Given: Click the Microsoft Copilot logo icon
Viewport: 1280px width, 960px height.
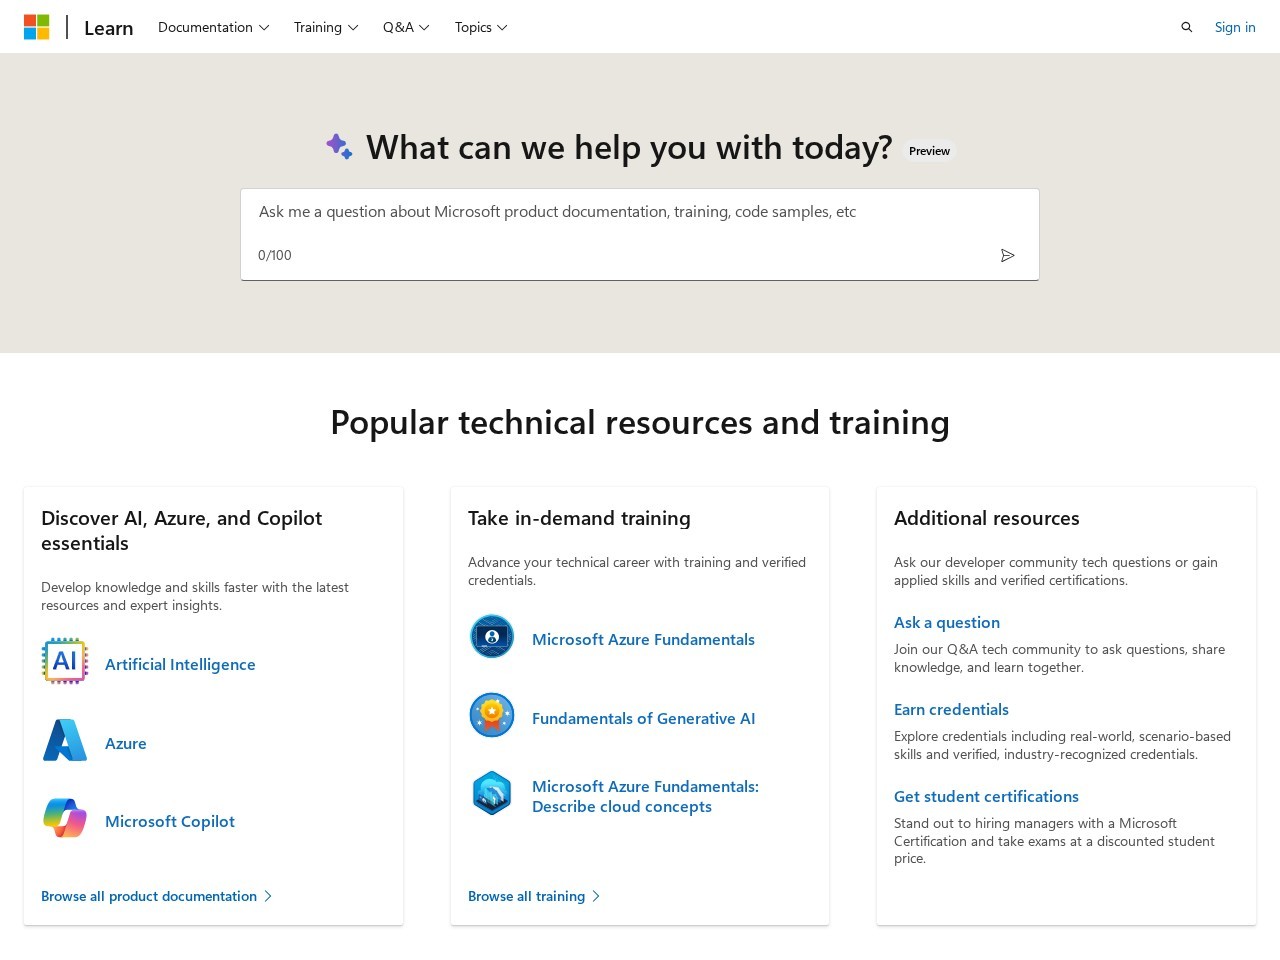Looking at the screenshot, I should coord(64,818).
